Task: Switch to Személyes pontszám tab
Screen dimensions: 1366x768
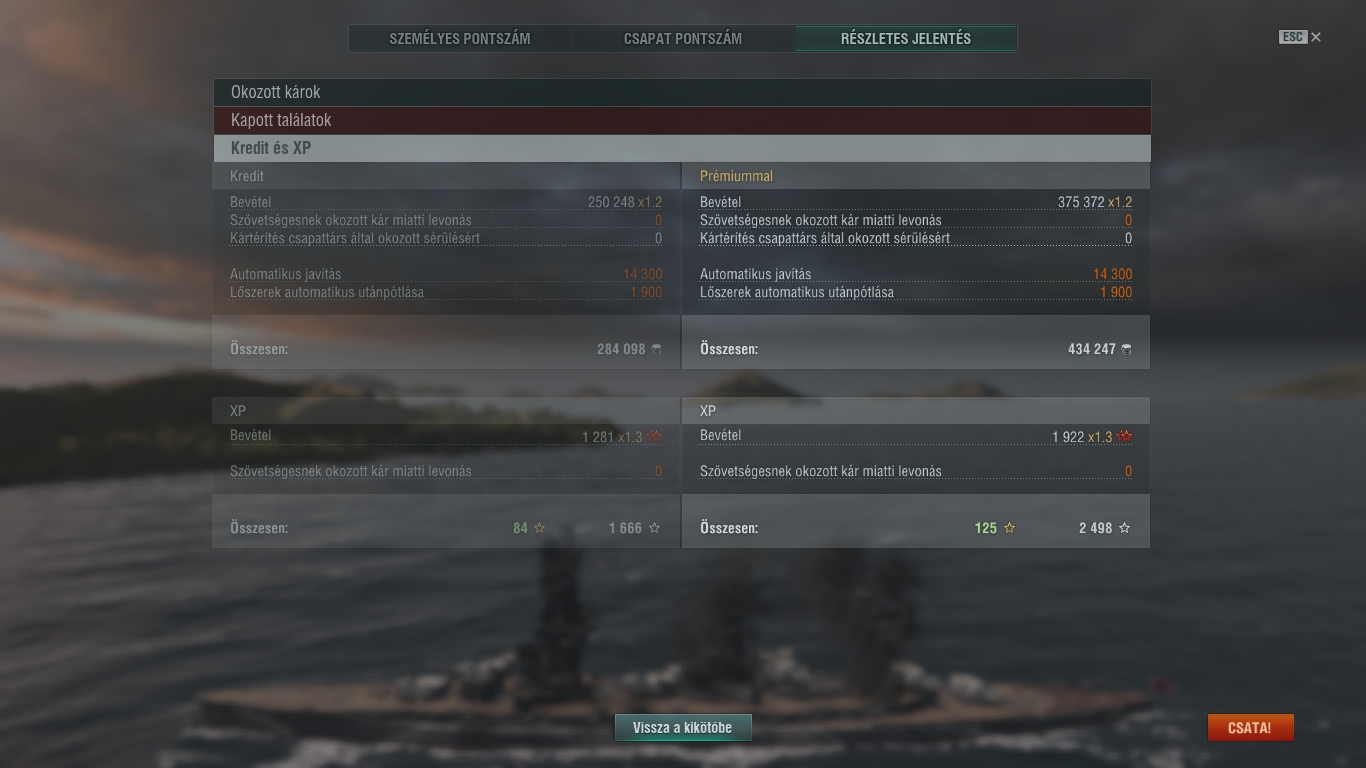Action: 460,39
